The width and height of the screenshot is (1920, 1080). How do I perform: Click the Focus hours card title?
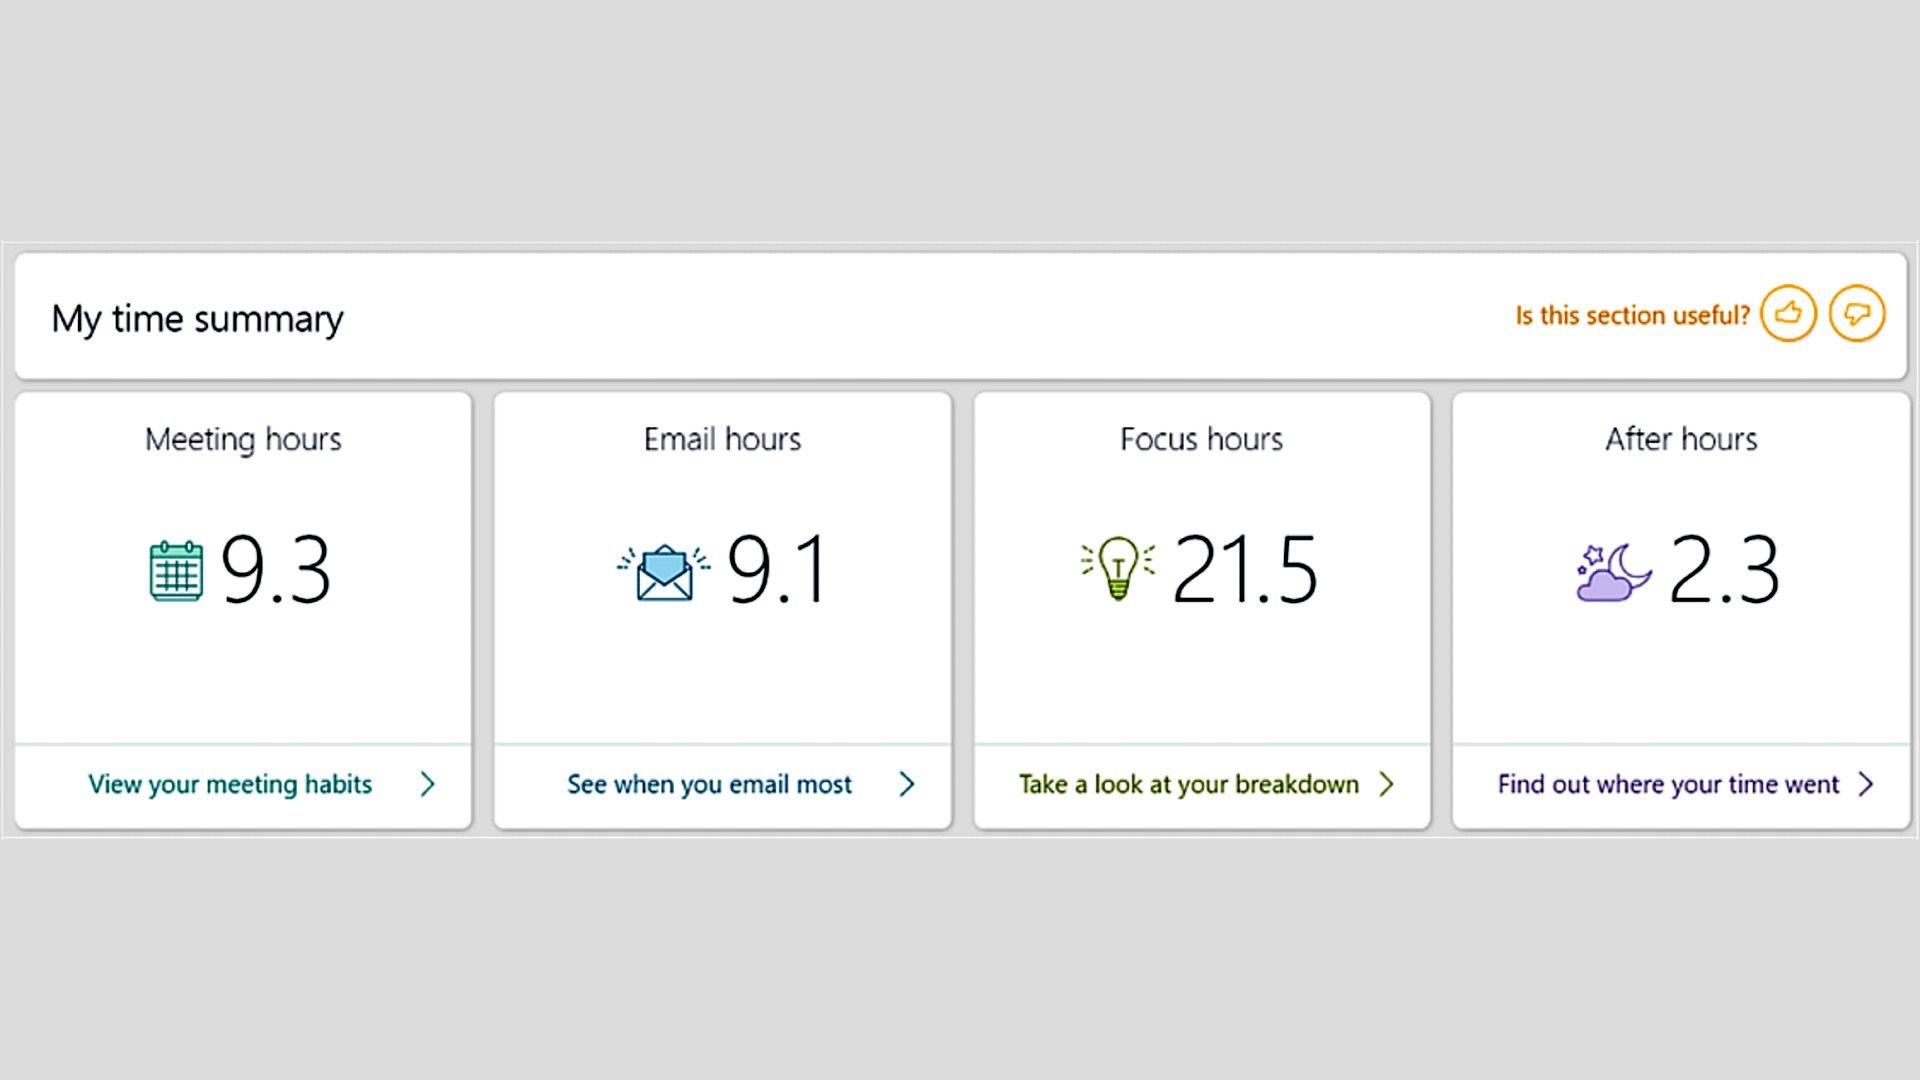[1201, 439]
